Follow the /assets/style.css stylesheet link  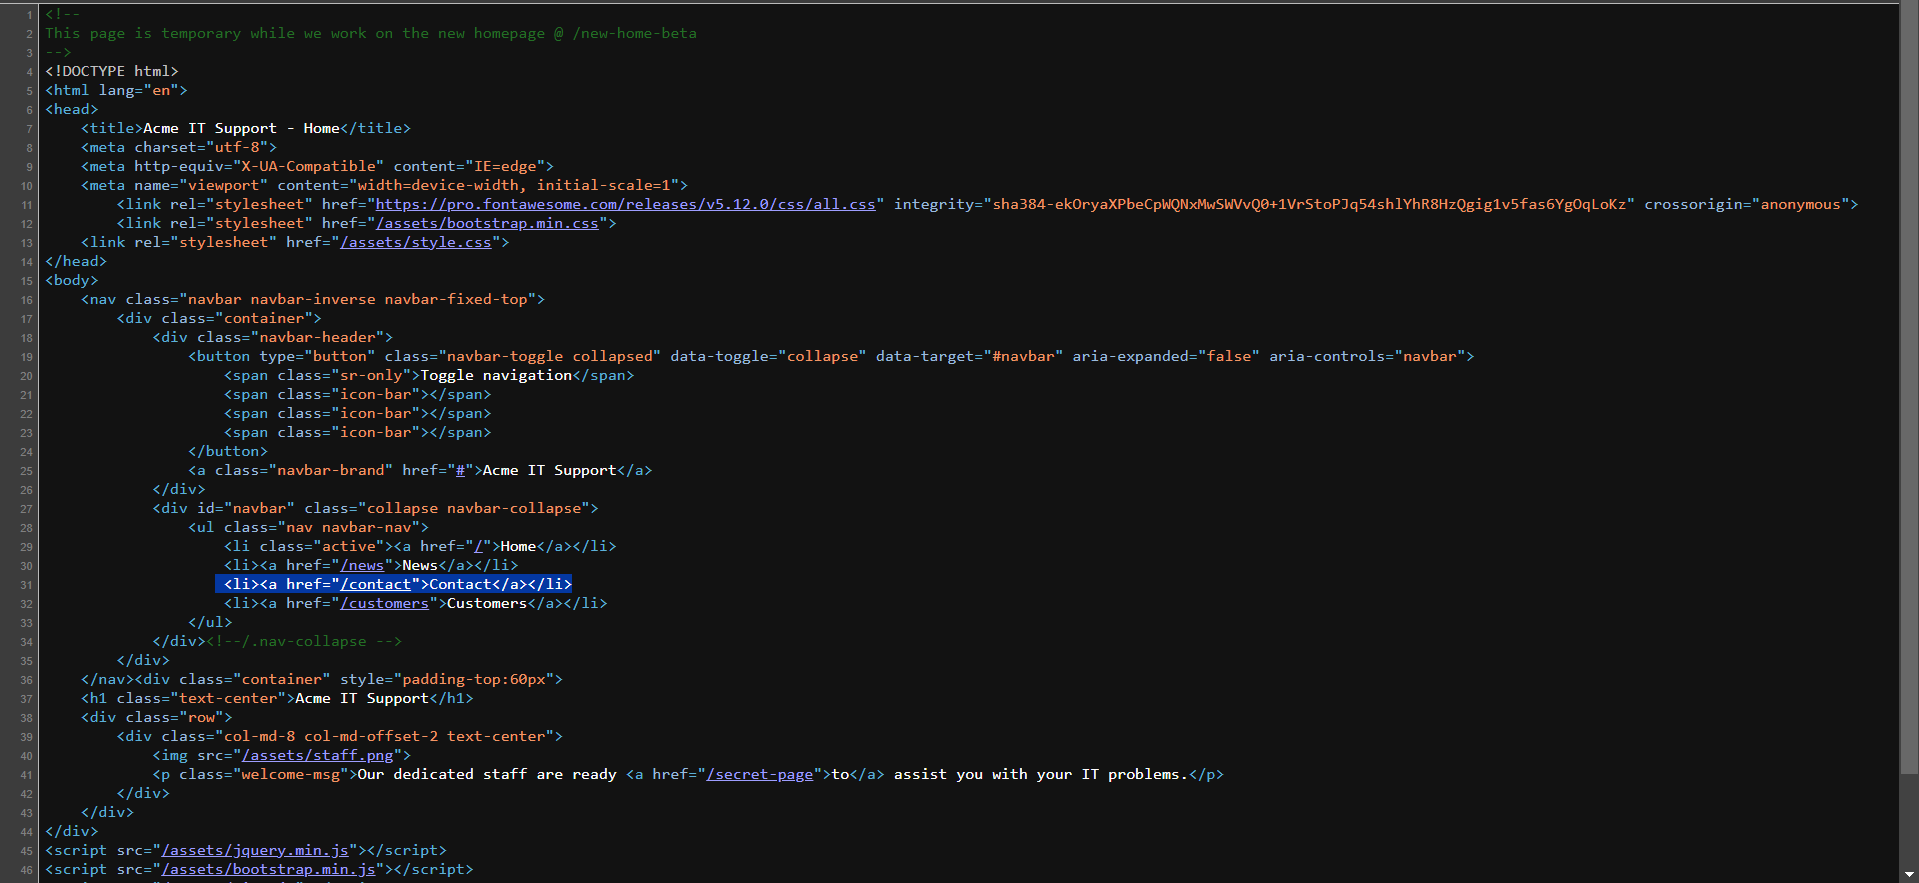416,242
